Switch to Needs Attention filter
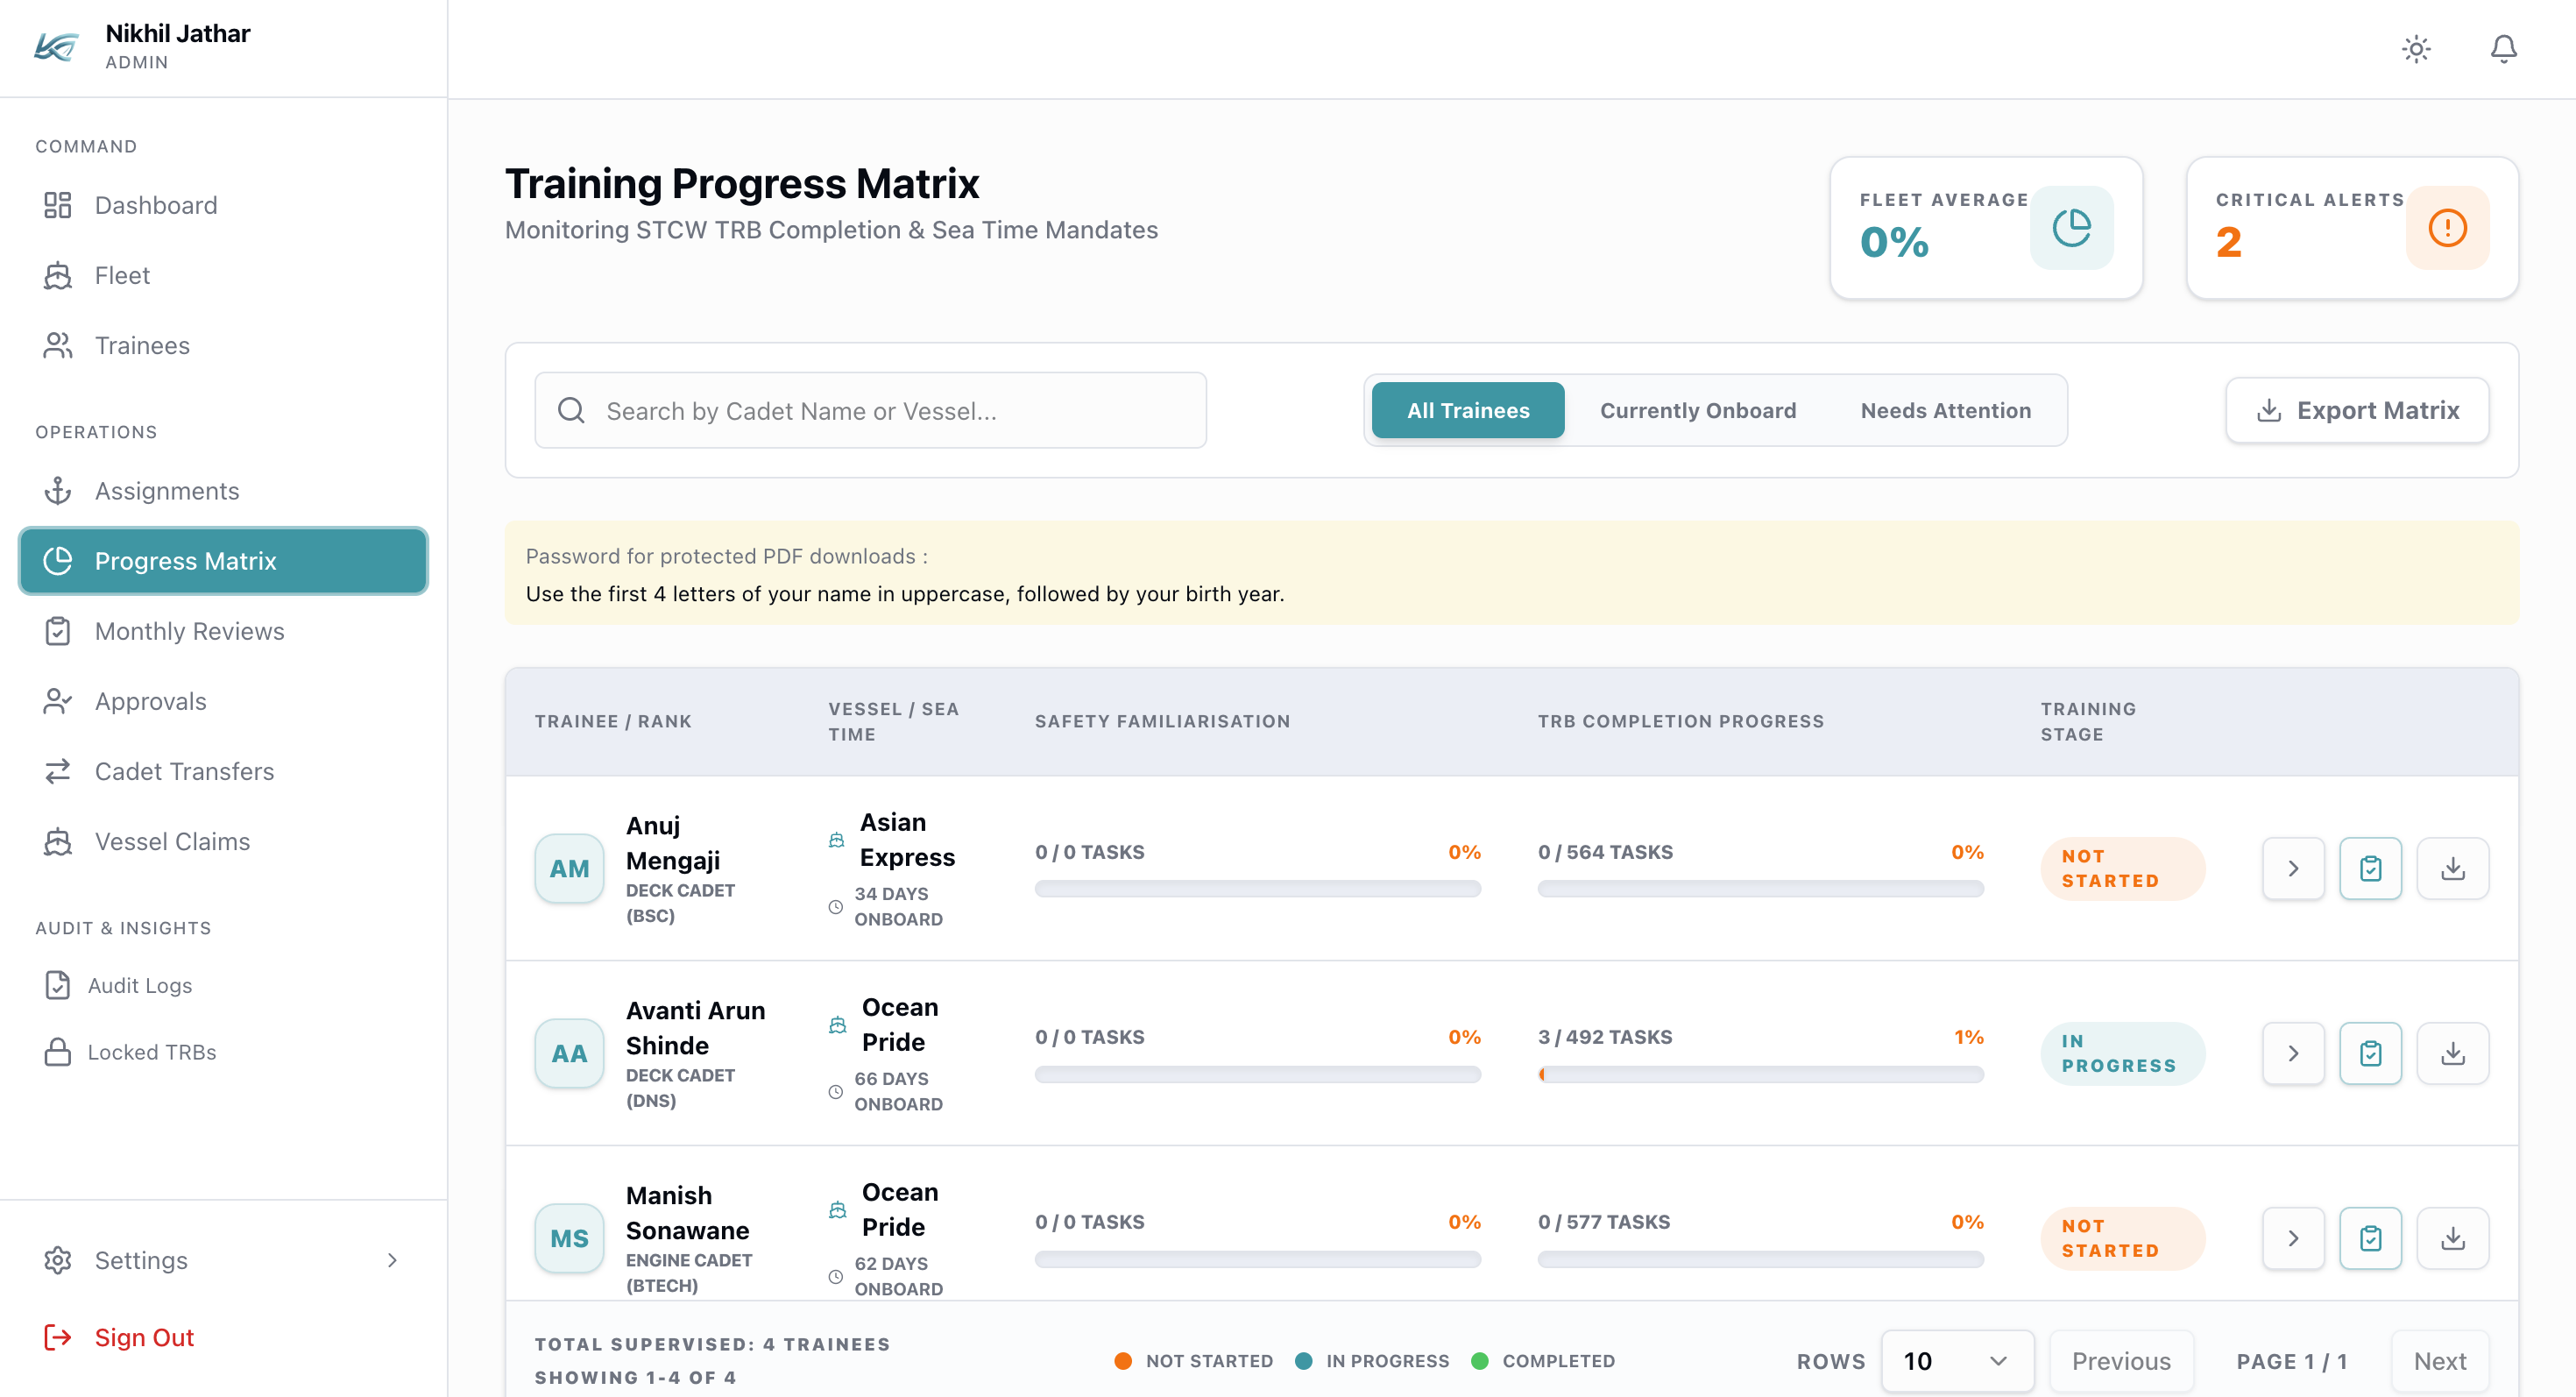Screen dimensions: 2576x1397 [1945, 410]
